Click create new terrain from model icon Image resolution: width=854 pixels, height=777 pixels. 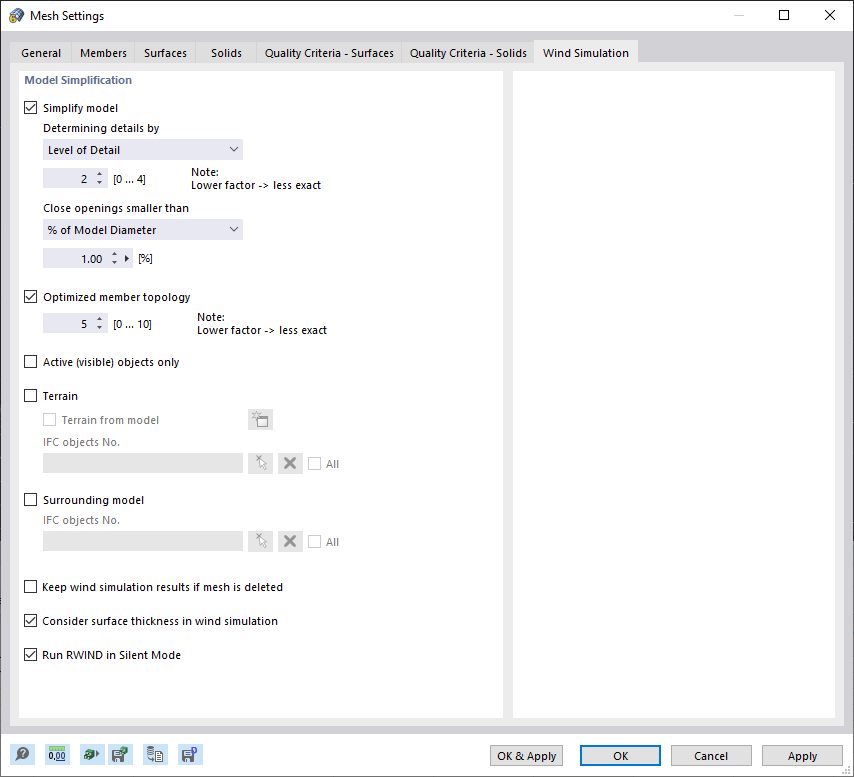coord(260,420)
